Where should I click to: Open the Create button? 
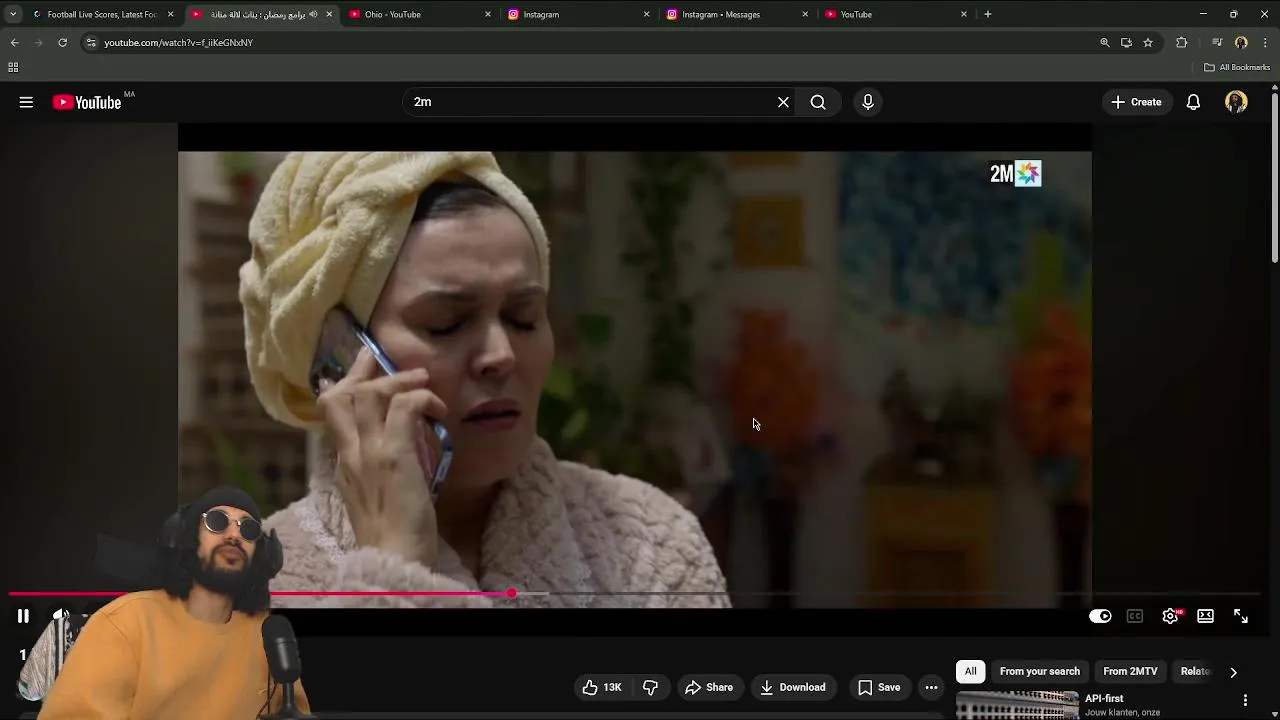coord(1137,102)
